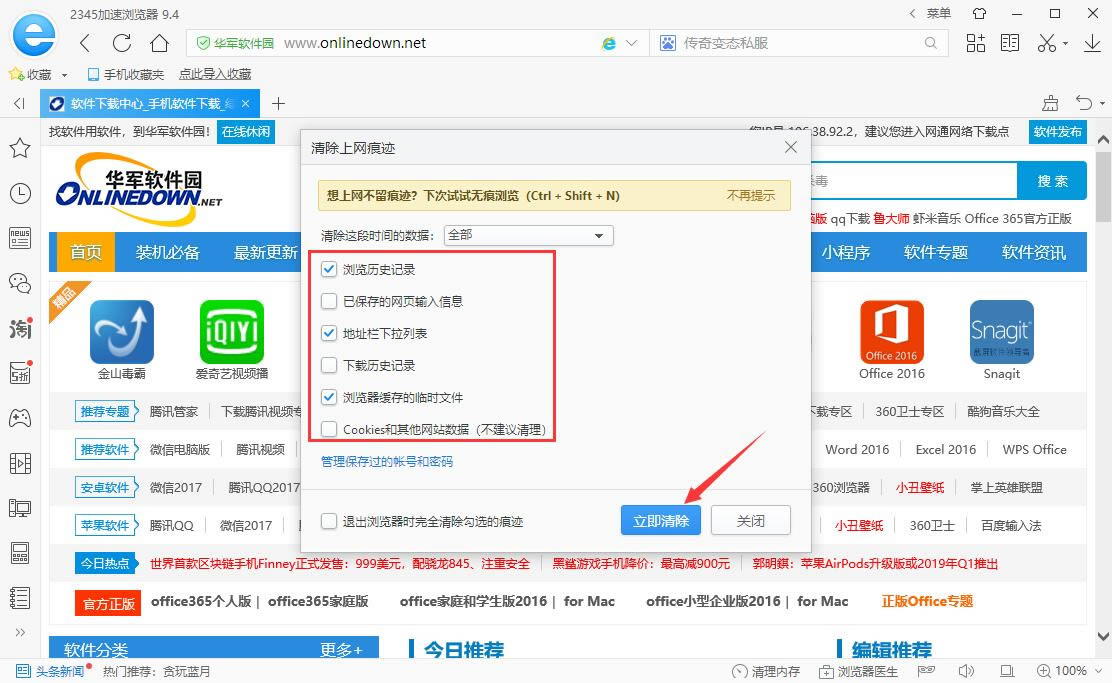Click the 搜索 button on the webpage

(x=1052, y=181)
